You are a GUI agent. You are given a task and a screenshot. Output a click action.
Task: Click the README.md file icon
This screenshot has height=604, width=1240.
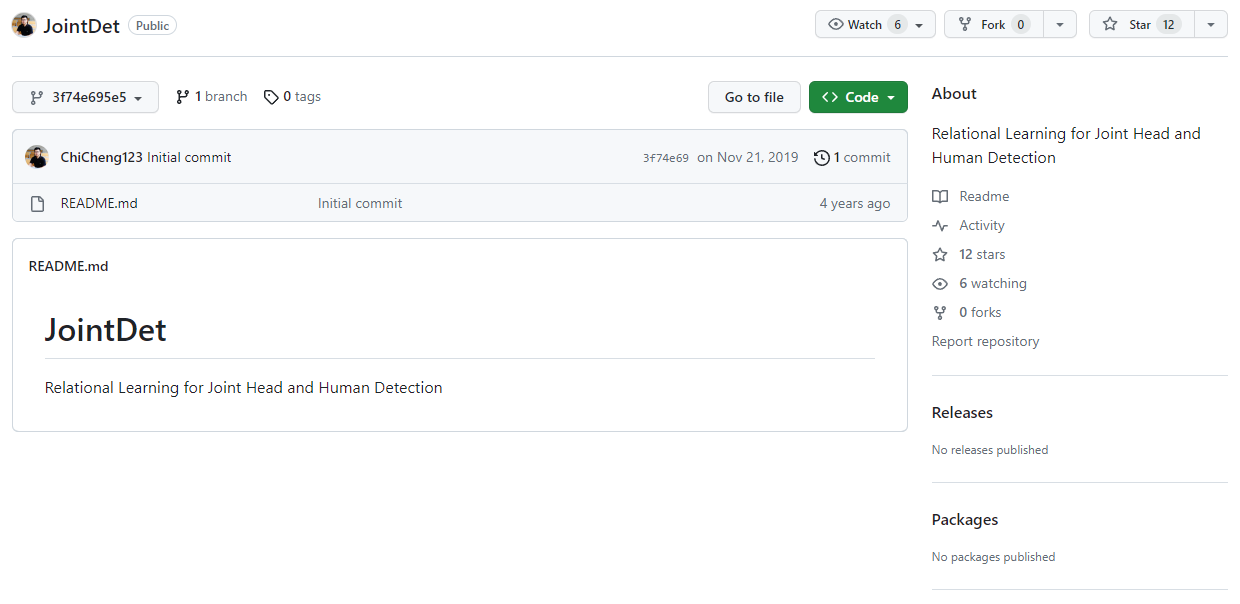(x=37, y=204)
